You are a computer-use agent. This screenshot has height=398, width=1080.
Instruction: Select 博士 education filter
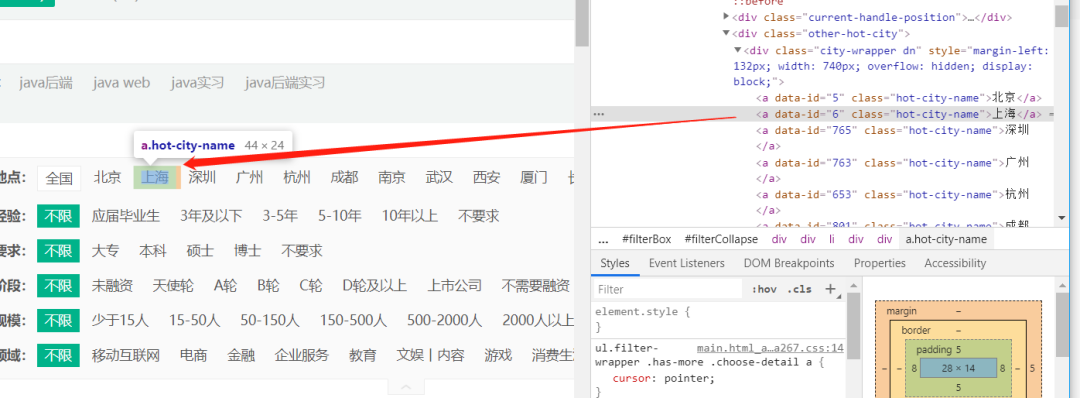[x=247, y=251]
